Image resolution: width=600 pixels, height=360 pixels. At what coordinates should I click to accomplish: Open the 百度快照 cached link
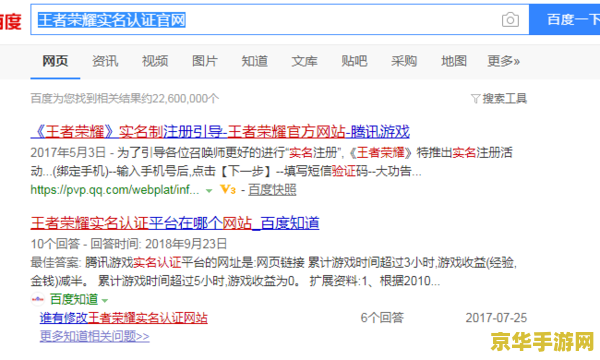click(272, 190)
